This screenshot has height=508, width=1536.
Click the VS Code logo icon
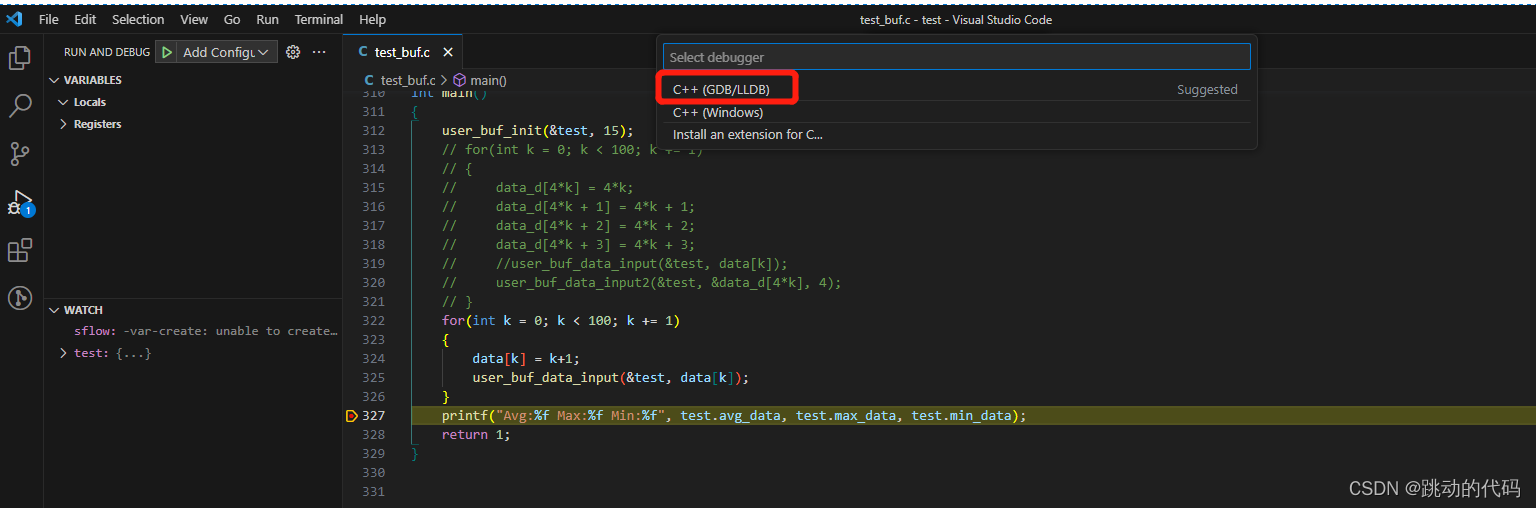[14, 19]
